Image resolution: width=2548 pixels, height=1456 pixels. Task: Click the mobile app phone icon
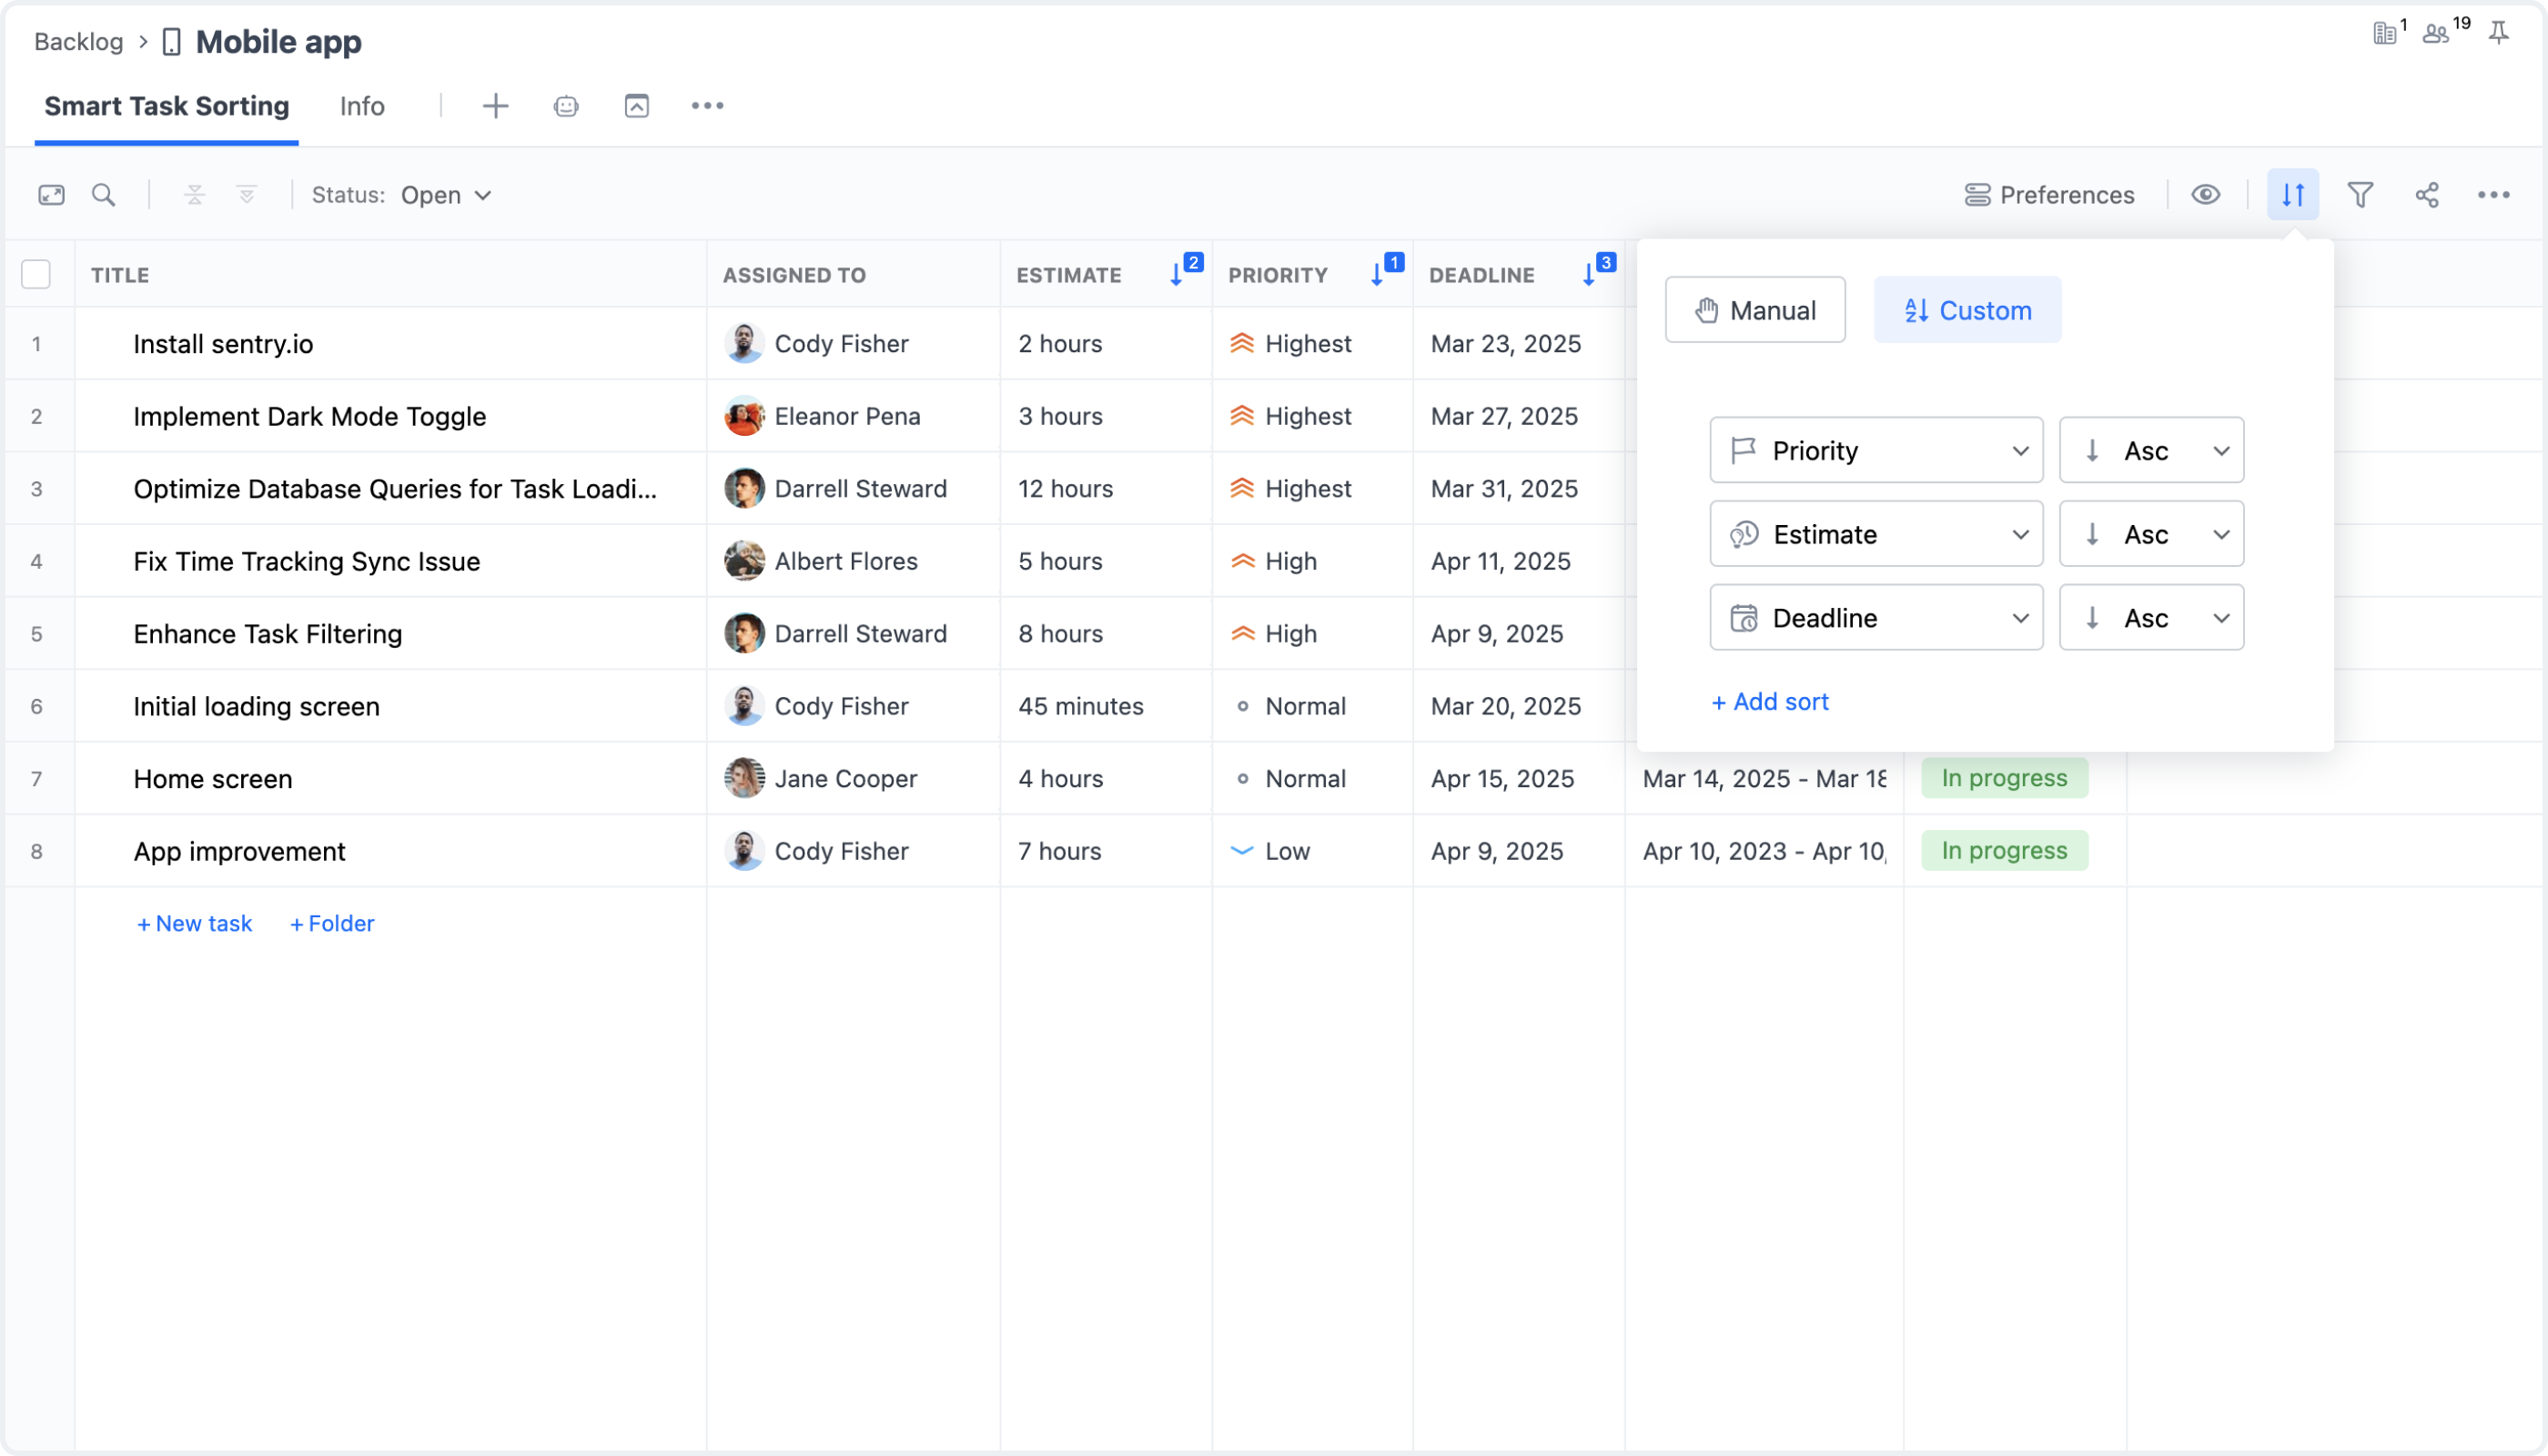coord(172,42)
